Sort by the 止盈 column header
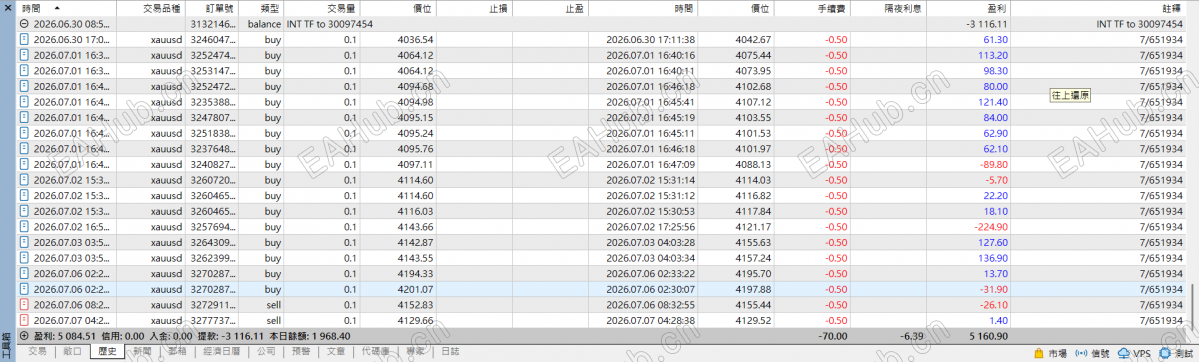This screenshot has width=1199, height=362. (551, 8)
